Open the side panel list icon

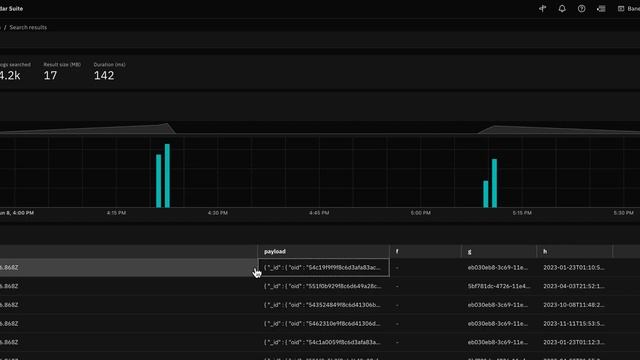click(601, 8)
